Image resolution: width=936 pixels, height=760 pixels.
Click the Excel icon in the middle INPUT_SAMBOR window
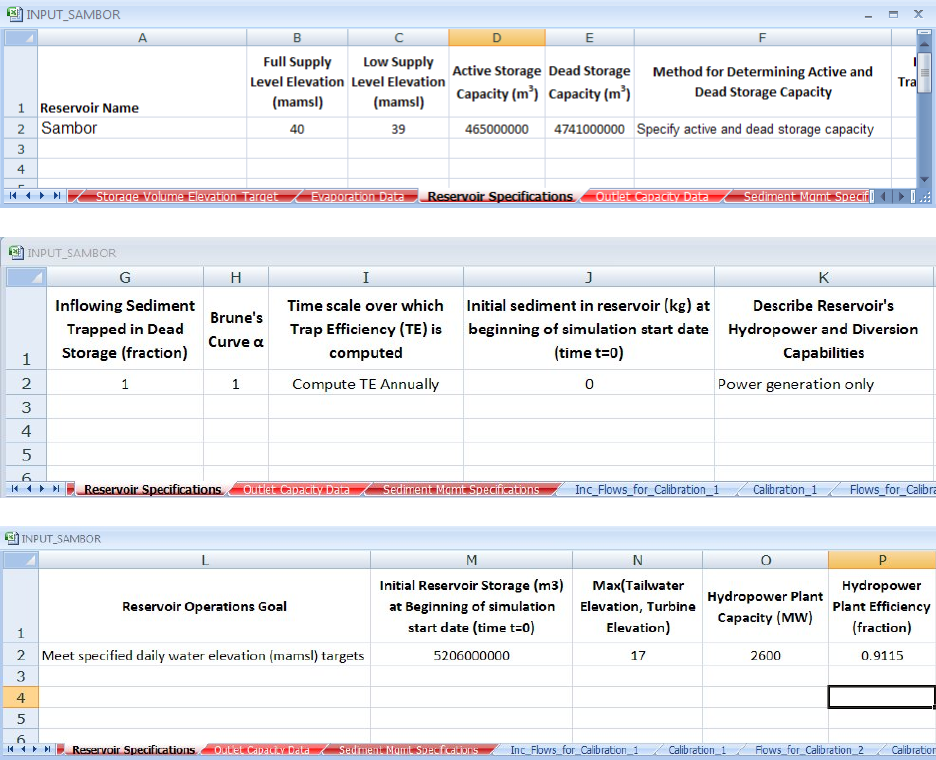click(16, 253)
